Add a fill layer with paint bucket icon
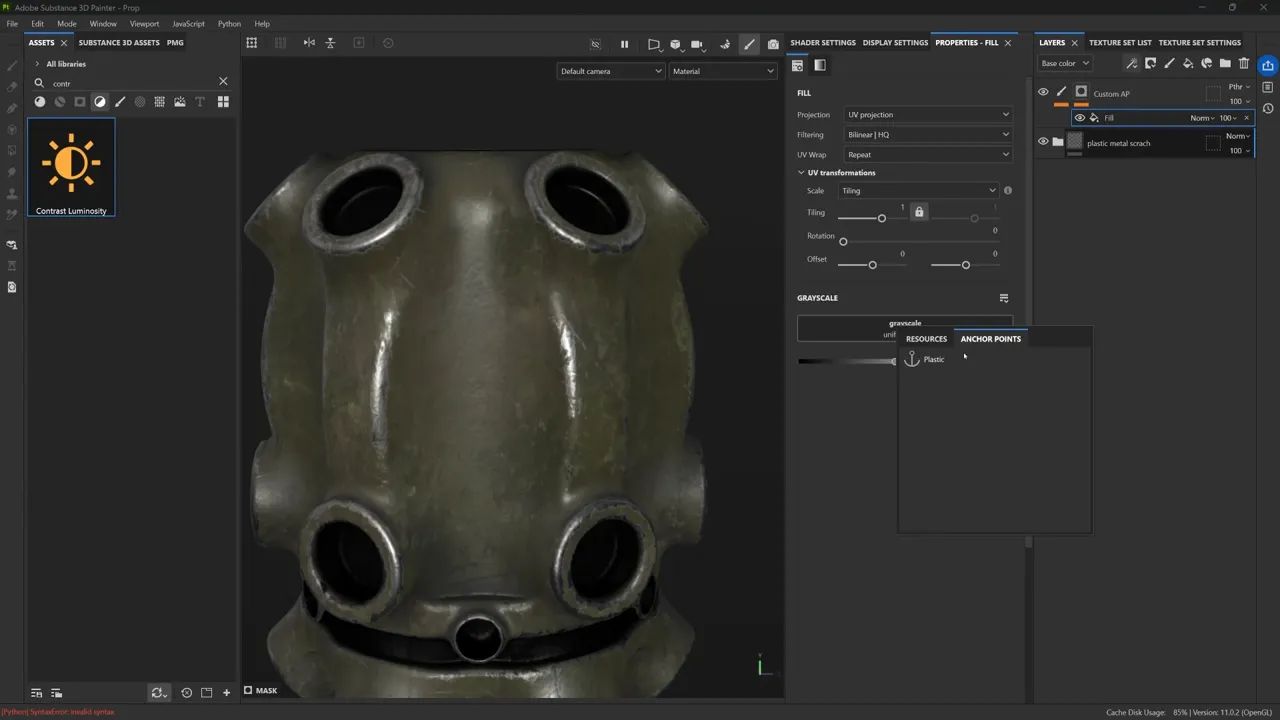The image size is (1280, 720). coord(1188,63)
